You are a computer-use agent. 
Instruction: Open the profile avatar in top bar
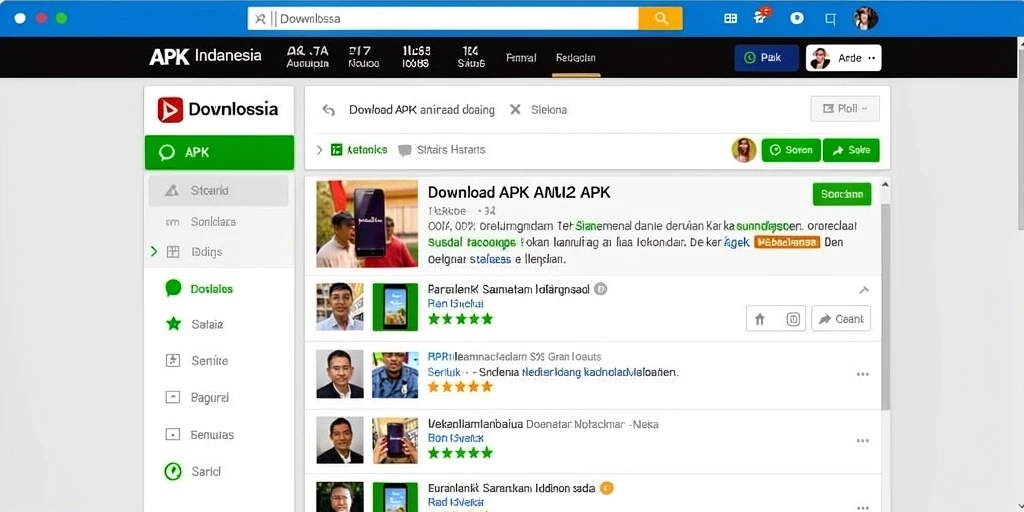(x=866, y=18)
